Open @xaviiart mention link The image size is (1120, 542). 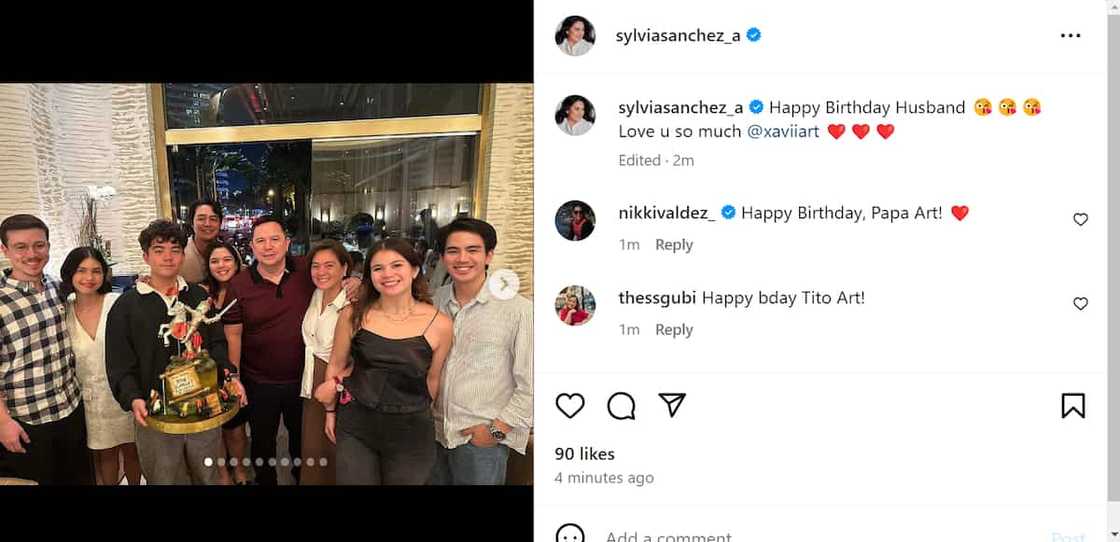click(x=783, y=131)
